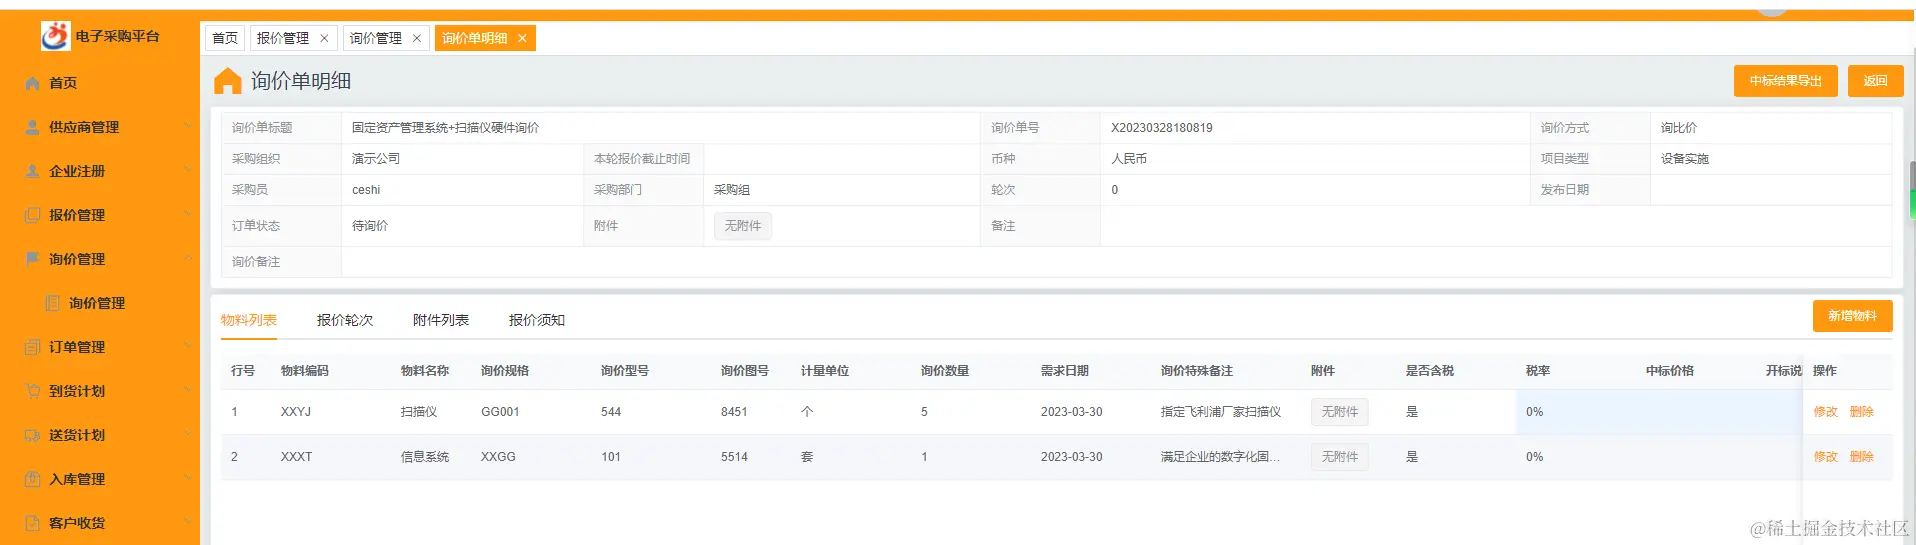Click the 企业注册 user icon
Image resolution: width=1916 pixels, height=545 pixels.
(x=33, y=171)
